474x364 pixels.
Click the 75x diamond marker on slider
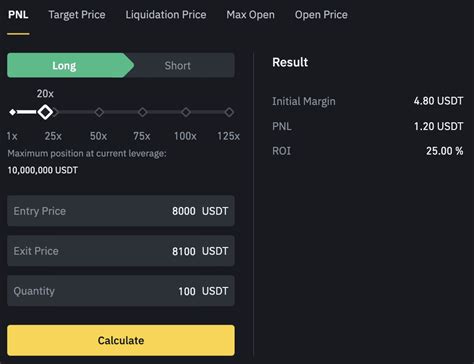142,112
